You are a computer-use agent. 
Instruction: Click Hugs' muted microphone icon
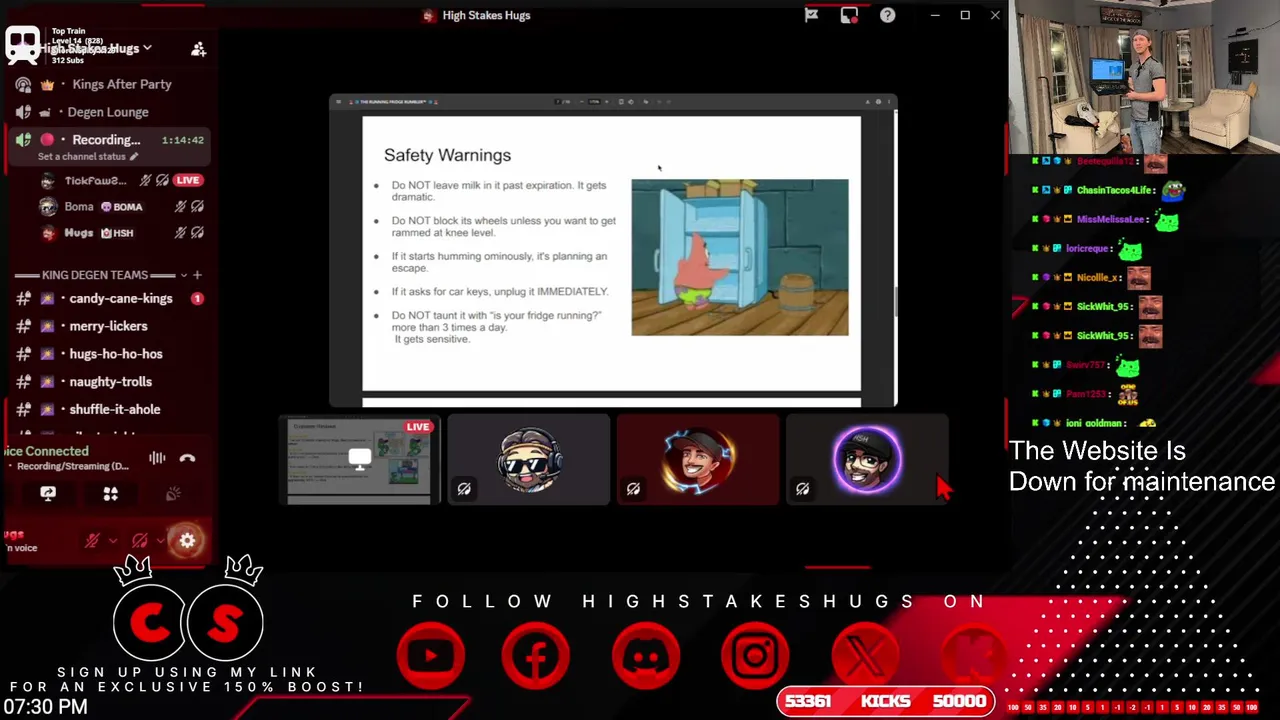pyautogui.click(x=180, y=233)
